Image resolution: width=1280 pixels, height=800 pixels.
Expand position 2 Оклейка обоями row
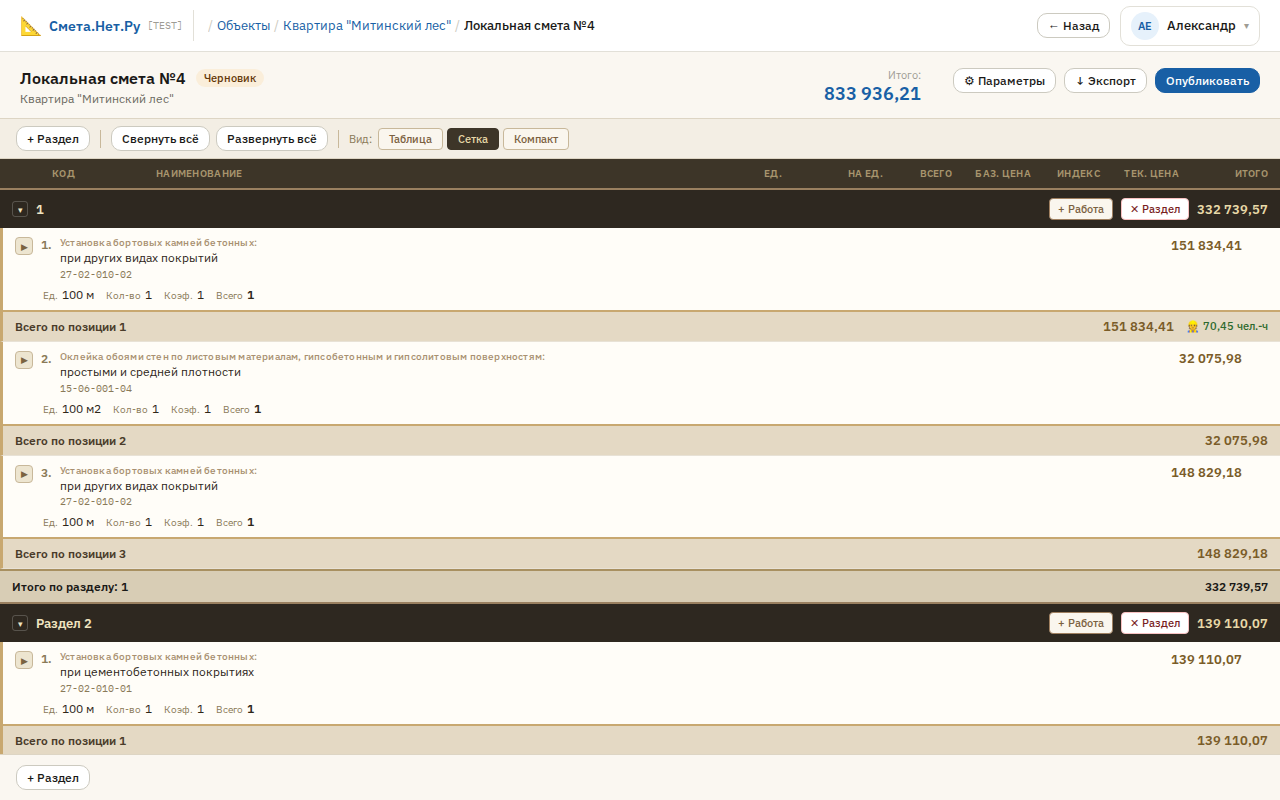point(24,360)
